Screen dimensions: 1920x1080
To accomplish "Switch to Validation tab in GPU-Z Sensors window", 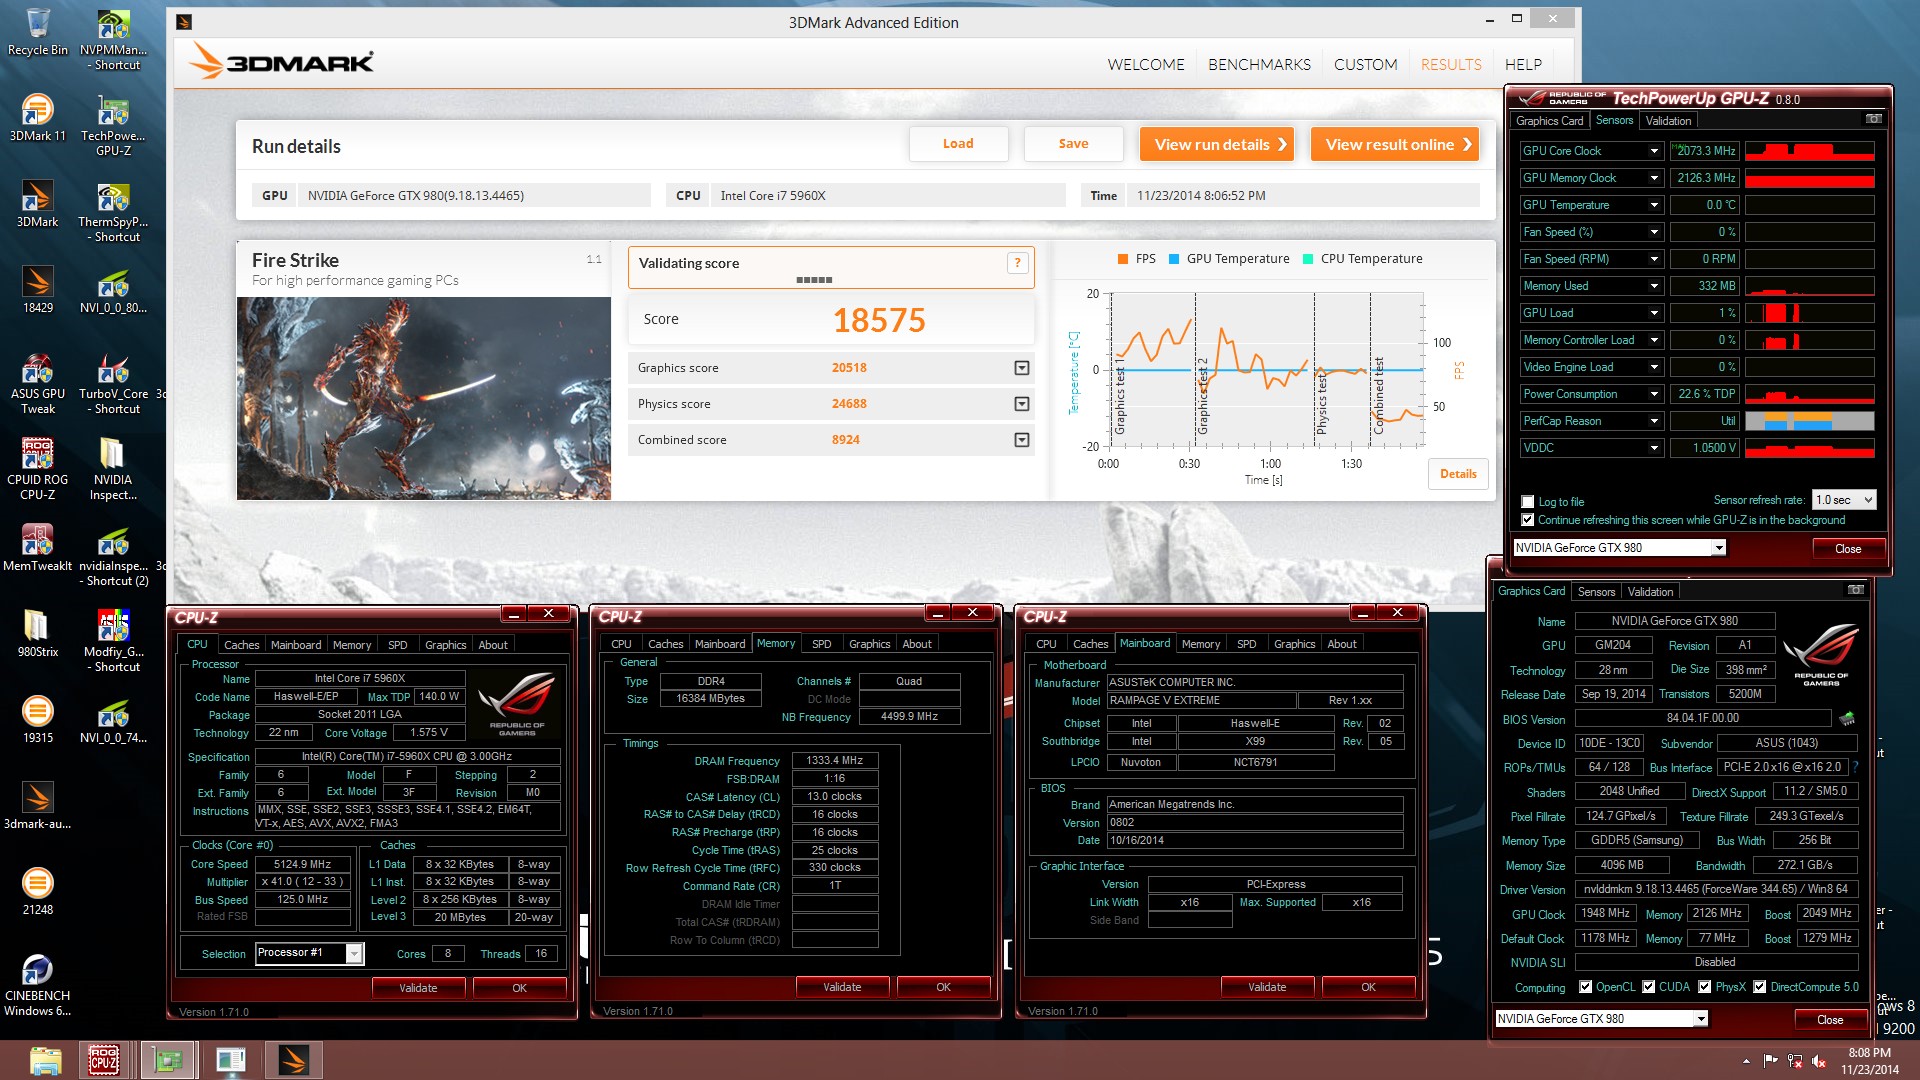I will (x=1668, y=121).
